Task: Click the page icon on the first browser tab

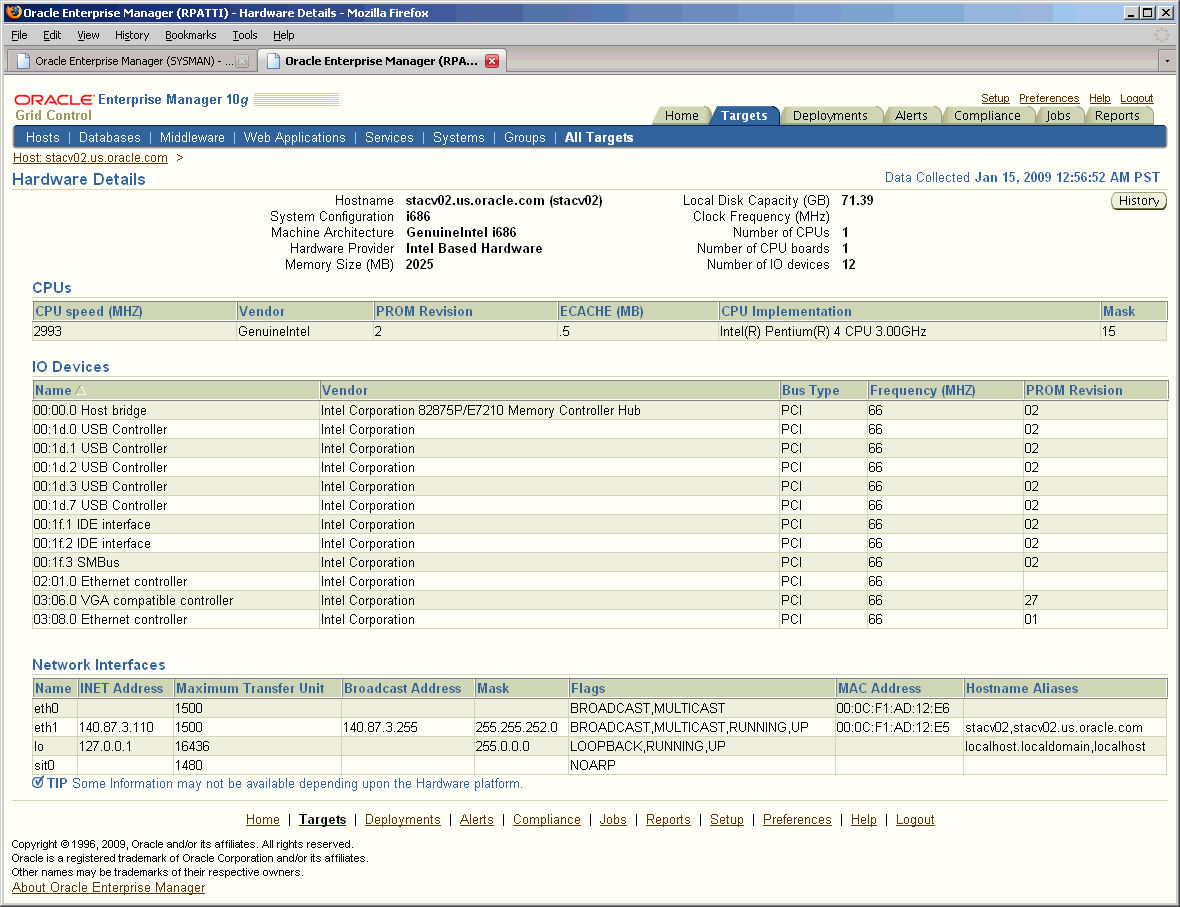Action: 22,60
